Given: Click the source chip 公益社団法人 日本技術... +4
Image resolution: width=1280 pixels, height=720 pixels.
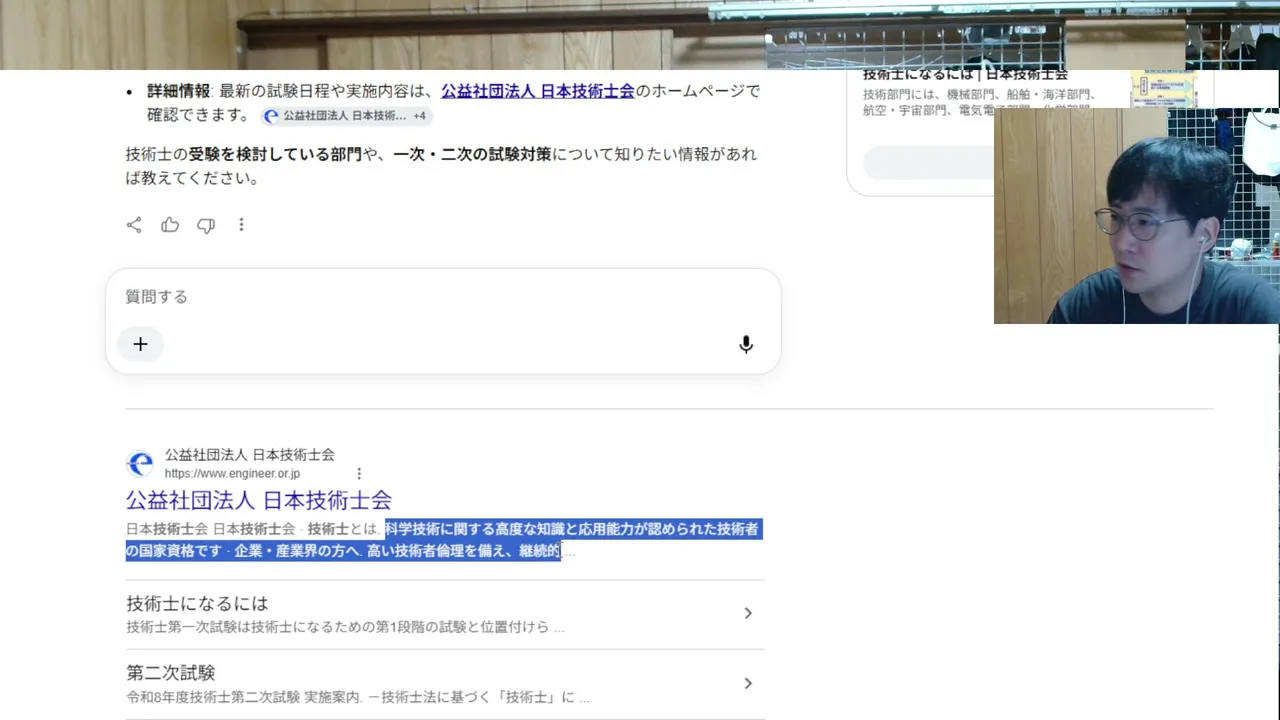Looking at the screenshot, I should [x=345, y=116].
